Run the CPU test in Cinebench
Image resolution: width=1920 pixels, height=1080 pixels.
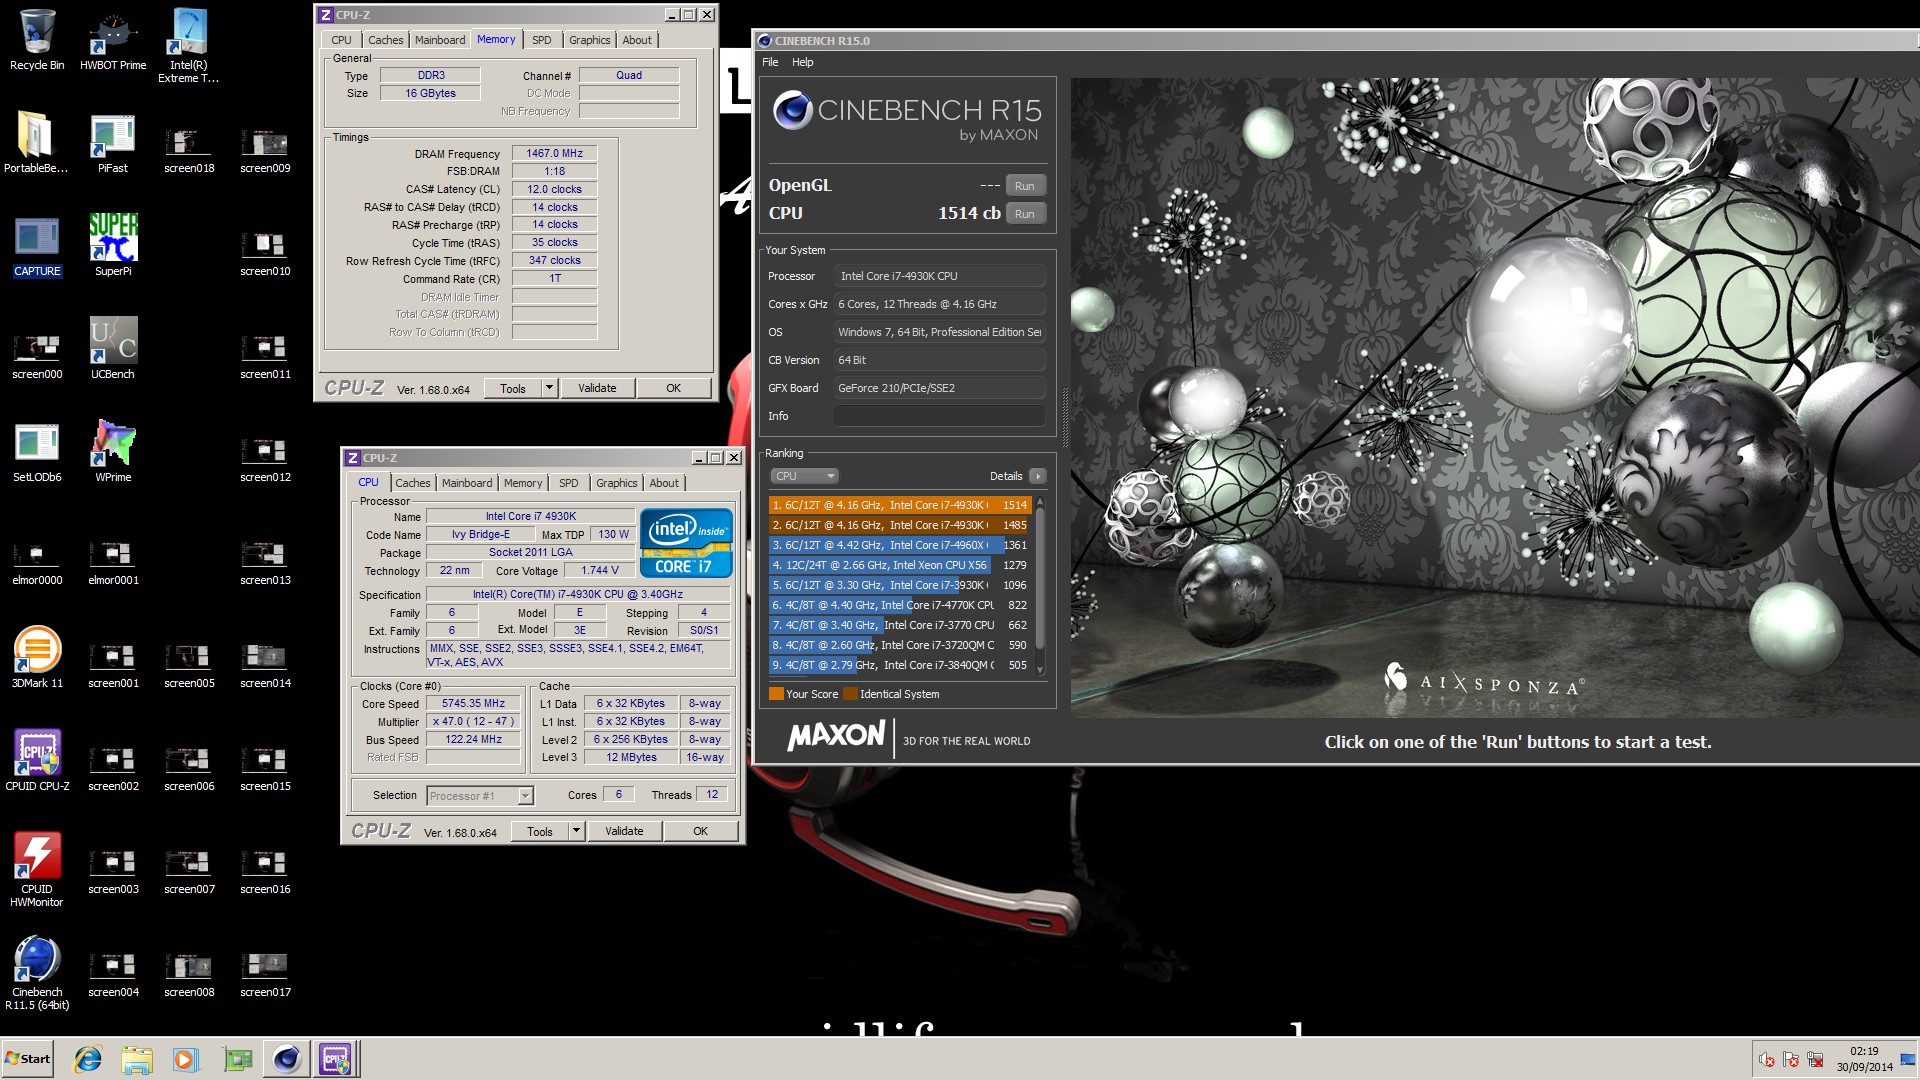click(1025, 214)
